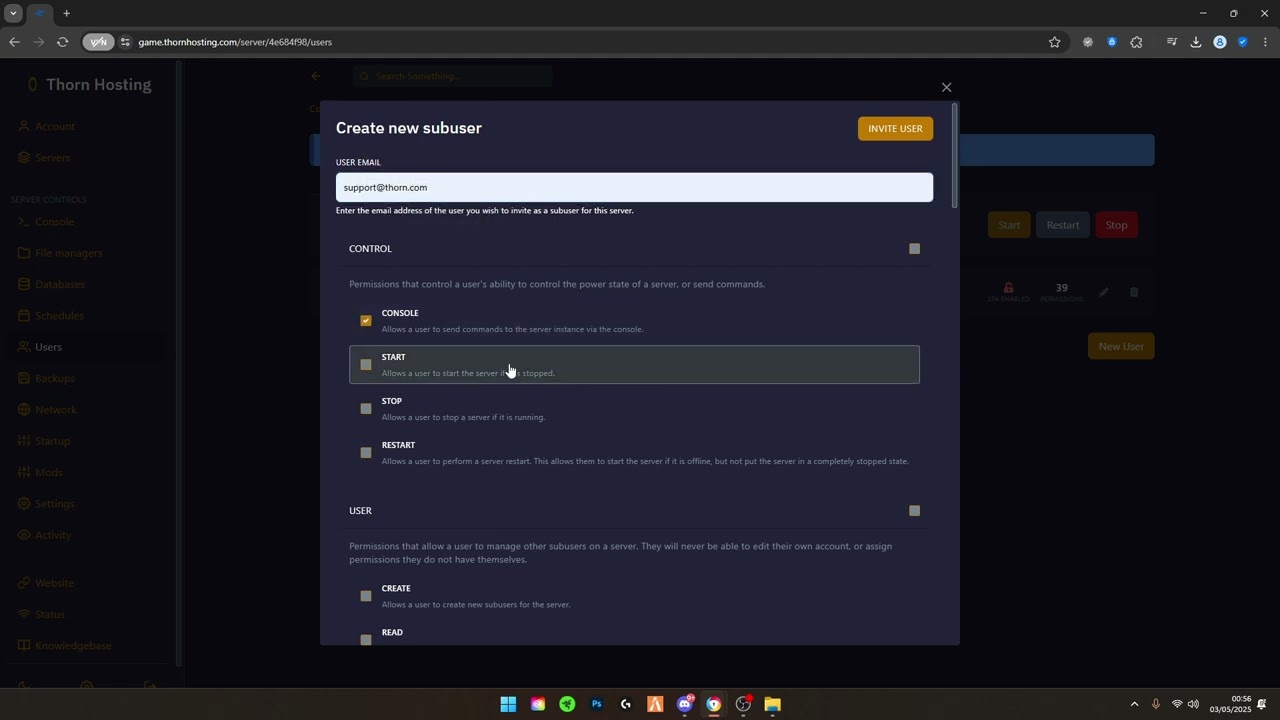The height and width of the screenshot is (720, 1280).
Task: Close the Create new subuser dialog
Action: click(946, 87)
